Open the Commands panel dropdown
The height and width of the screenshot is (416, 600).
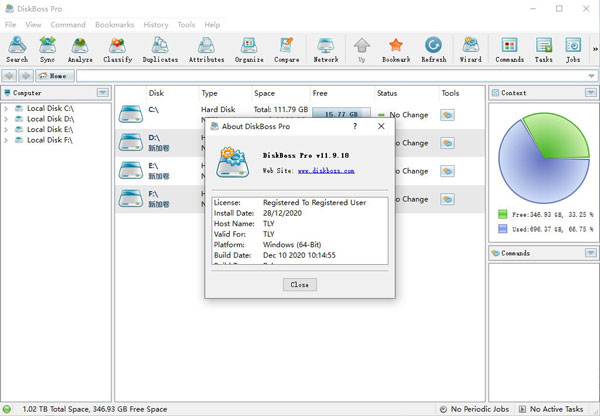point(591,253)
